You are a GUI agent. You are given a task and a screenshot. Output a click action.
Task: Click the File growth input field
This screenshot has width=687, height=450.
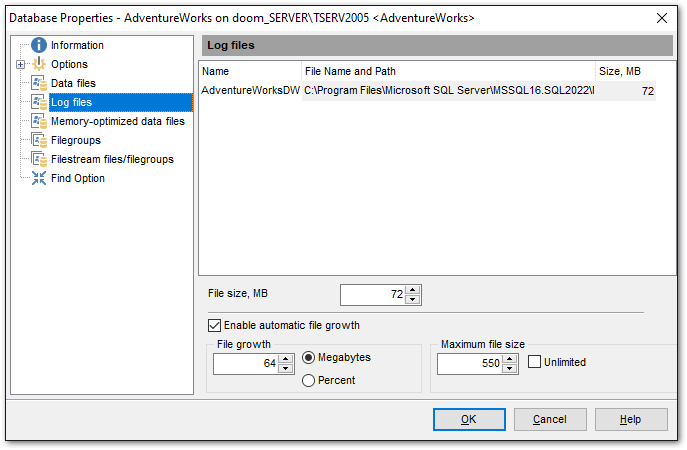(x=246, y=364)
